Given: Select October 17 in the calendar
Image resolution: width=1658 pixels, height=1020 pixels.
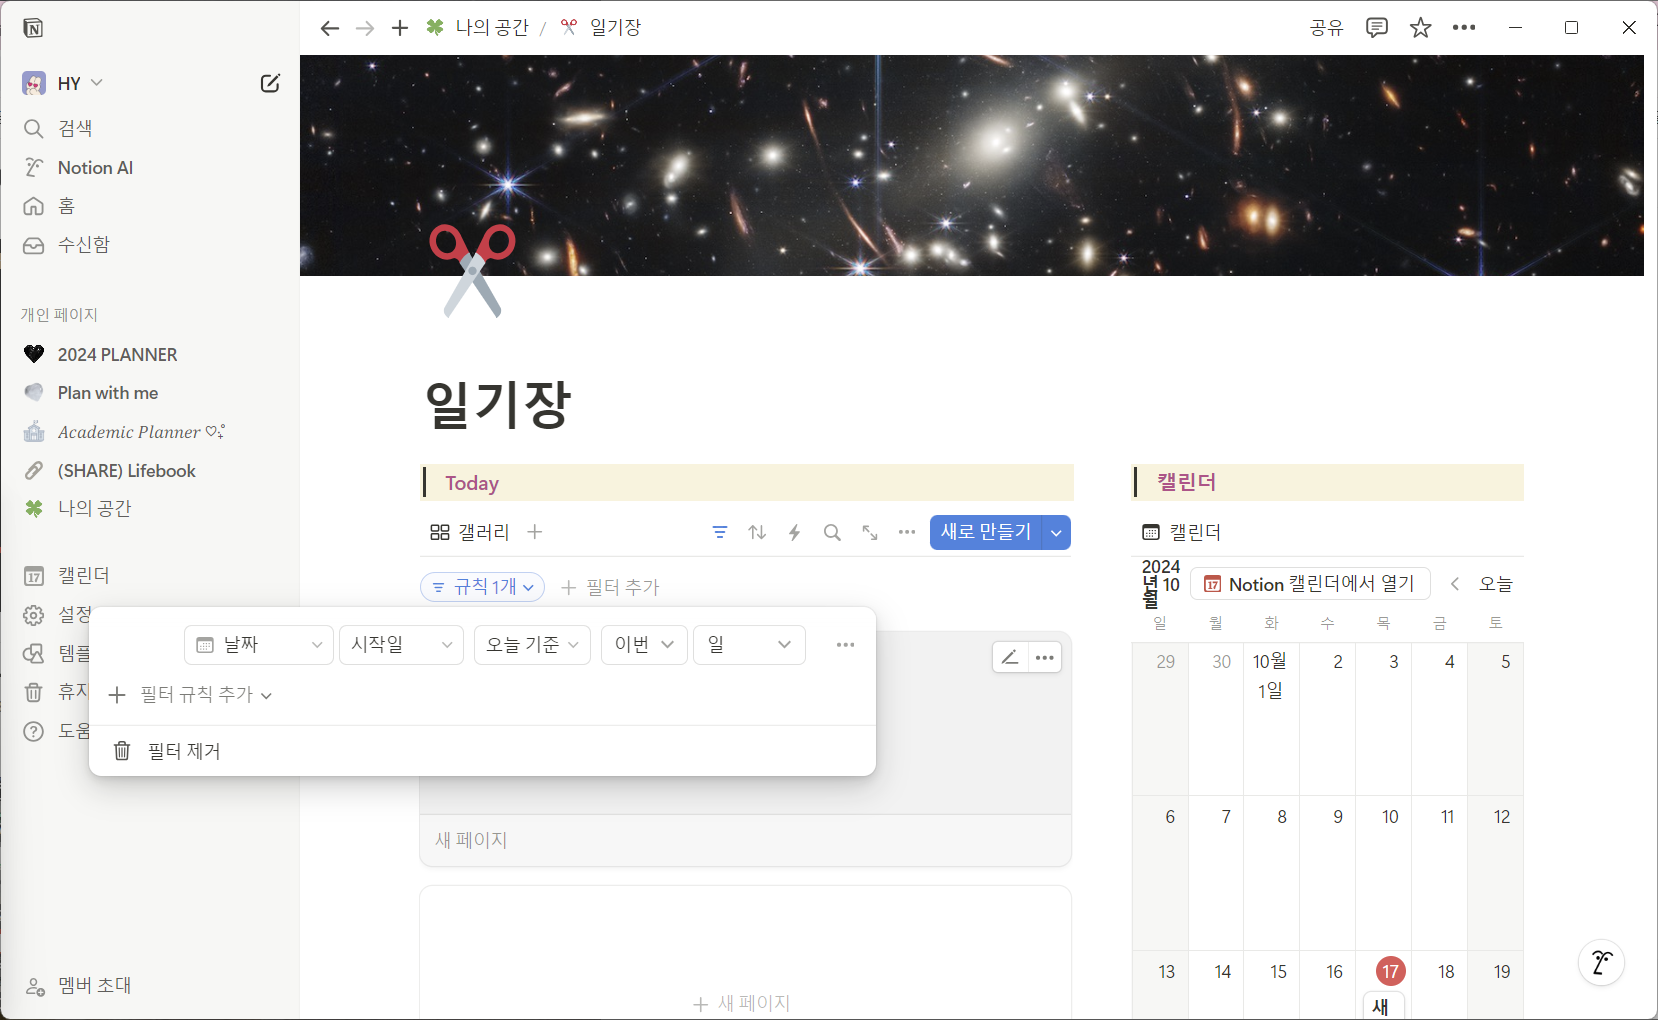Looking at the screenshot, I should coord(1390,971).
